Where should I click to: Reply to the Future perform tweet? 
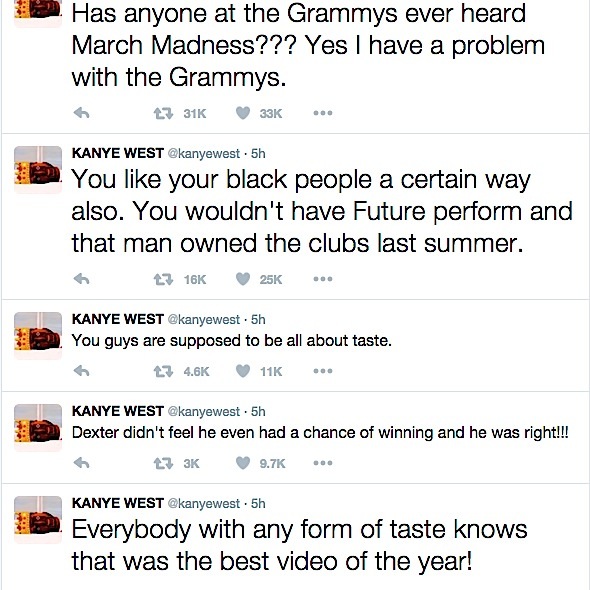tap(81, 279)
